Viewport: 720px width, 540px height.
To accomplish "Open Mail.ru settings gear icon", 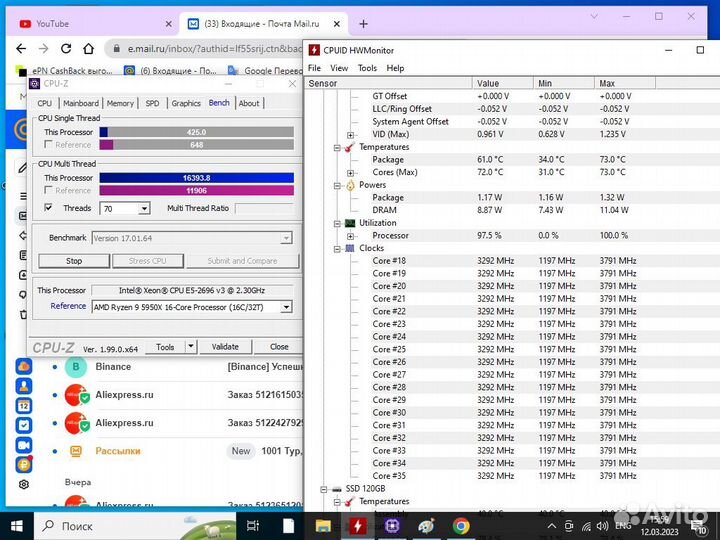I will (24, 484).
